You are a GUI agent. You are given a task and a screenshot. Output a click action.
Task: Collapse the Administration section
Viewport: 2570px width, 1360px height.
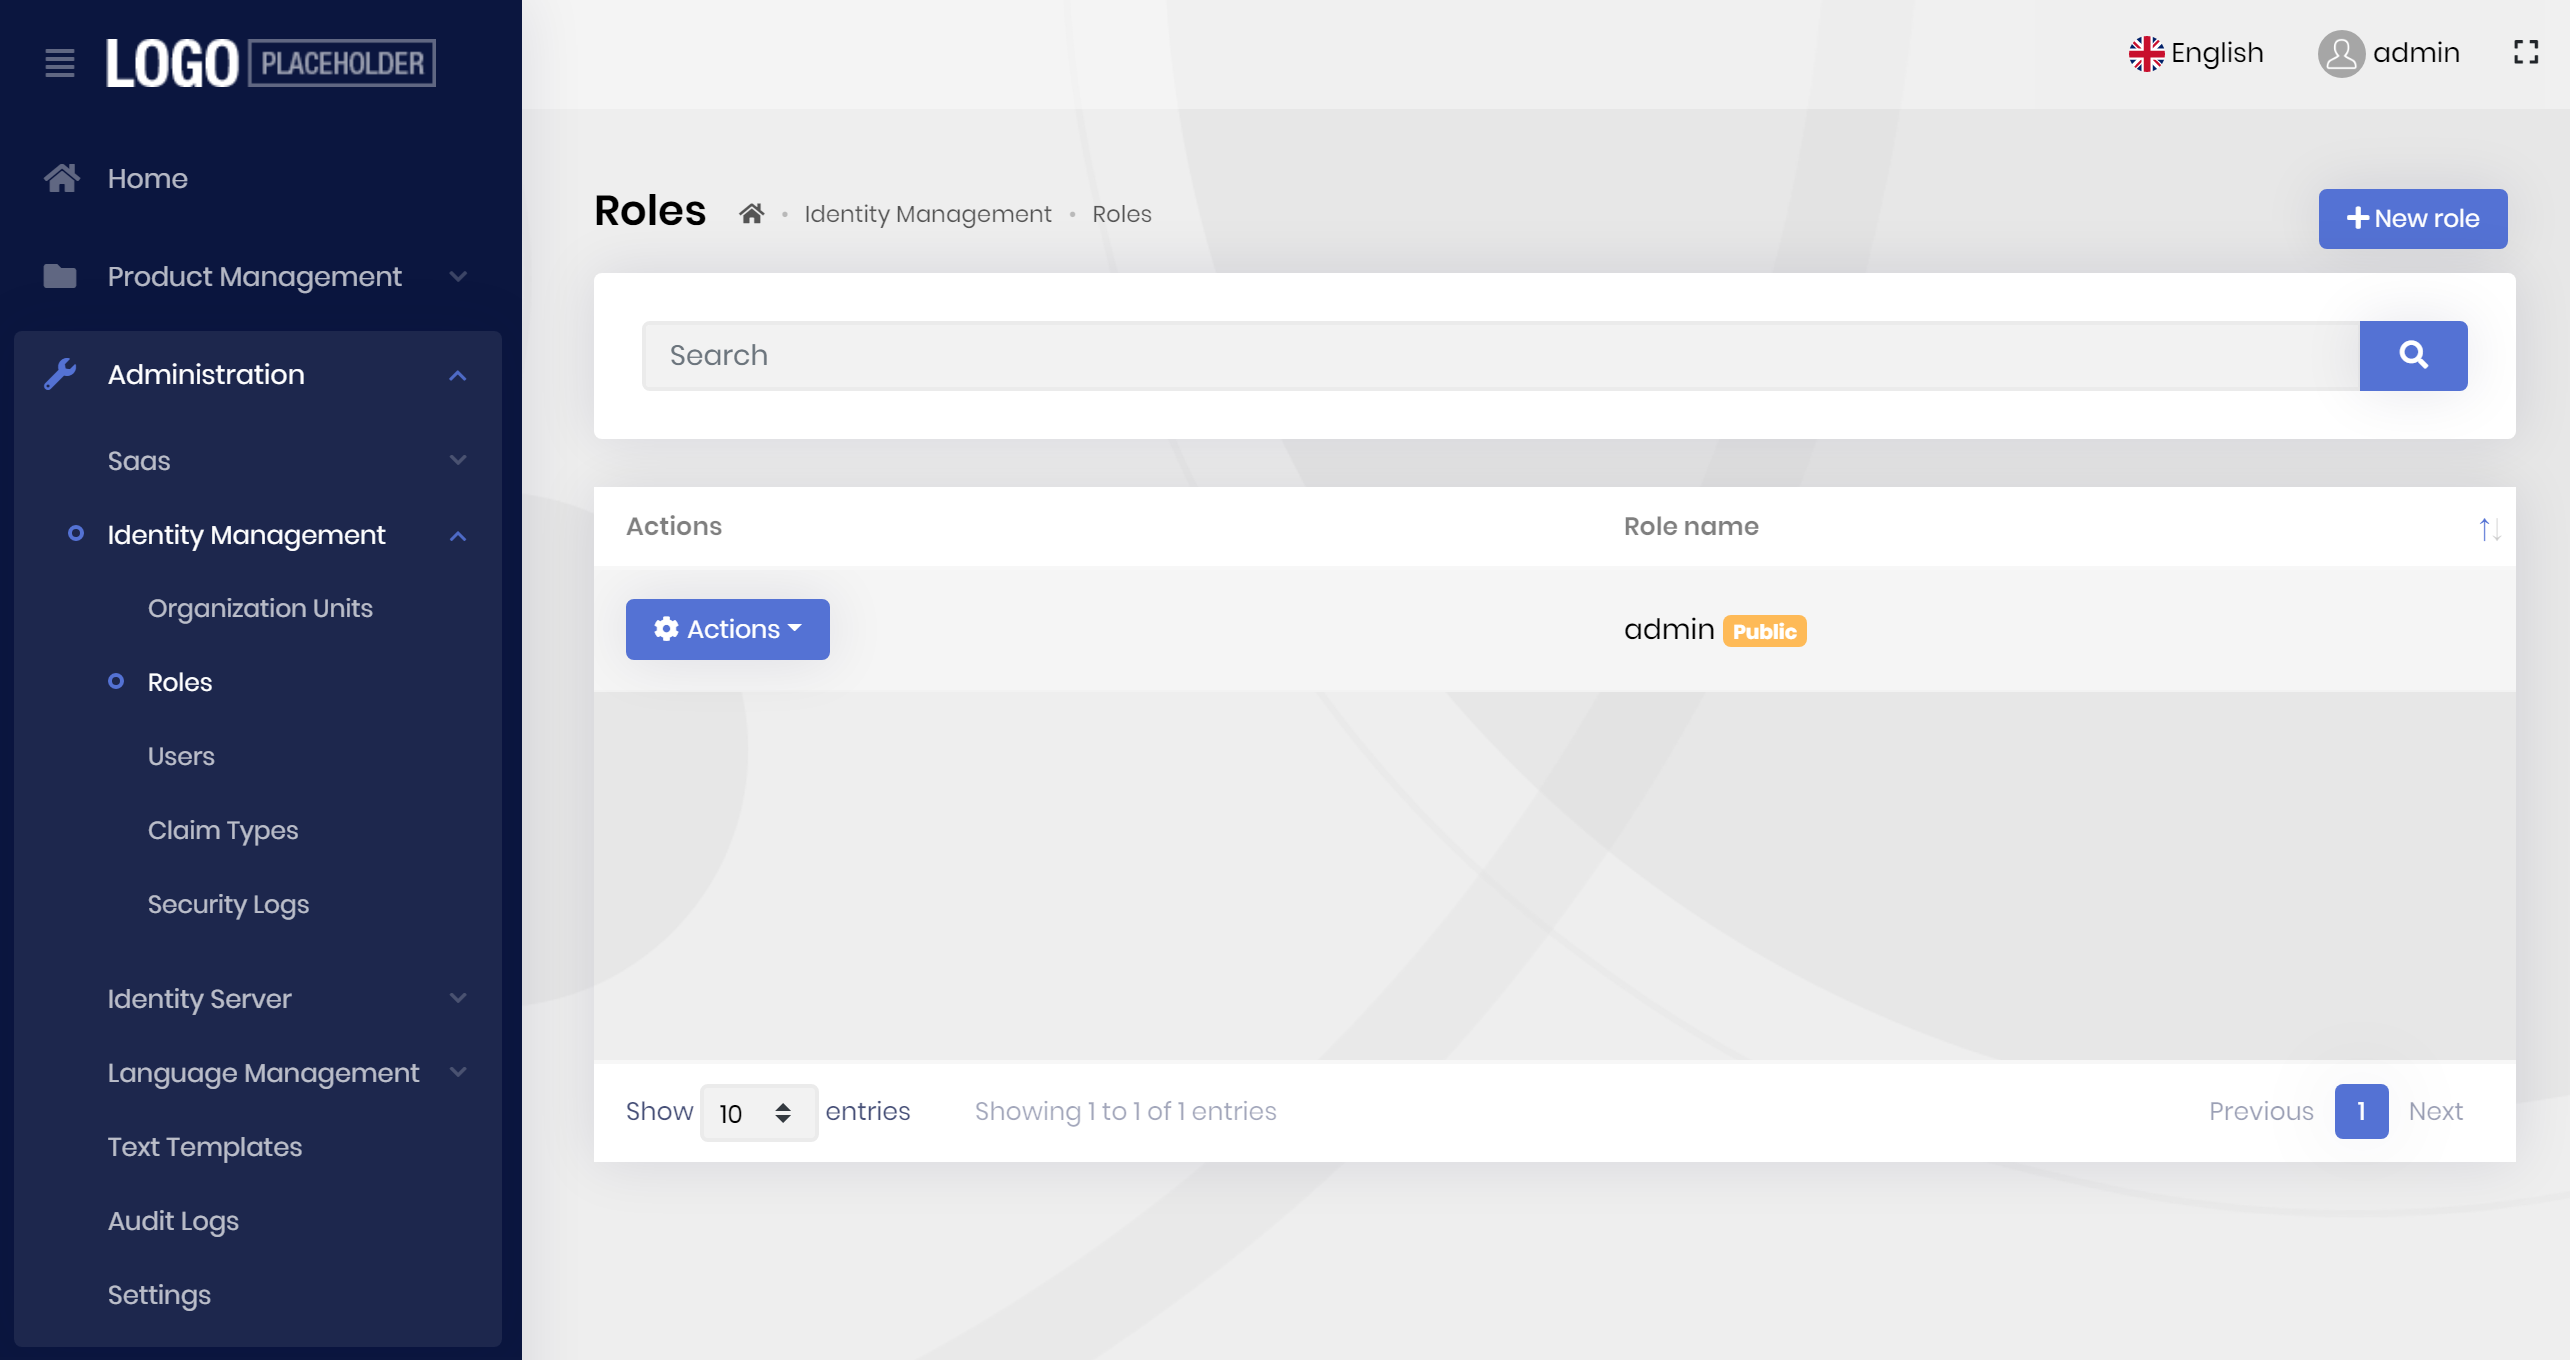(458, 375)
